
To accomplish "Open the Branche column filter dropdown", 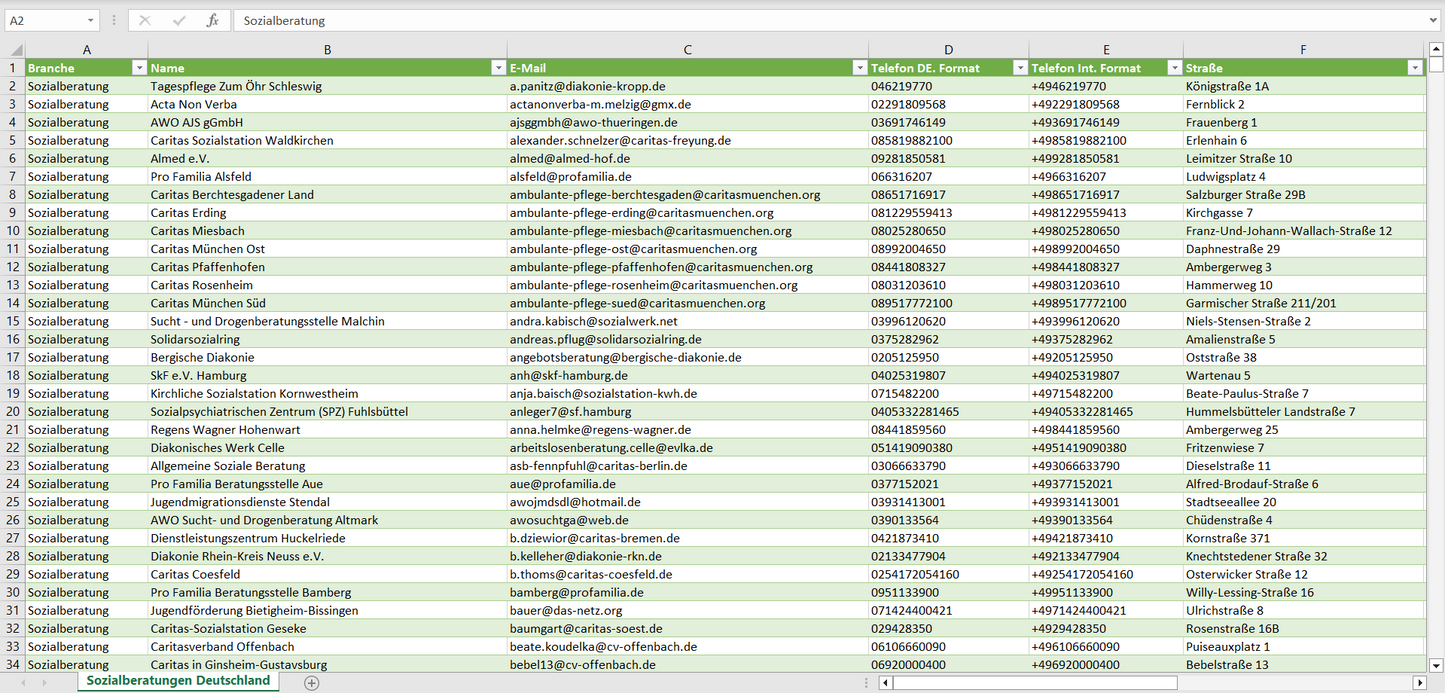I will point(139,68).
